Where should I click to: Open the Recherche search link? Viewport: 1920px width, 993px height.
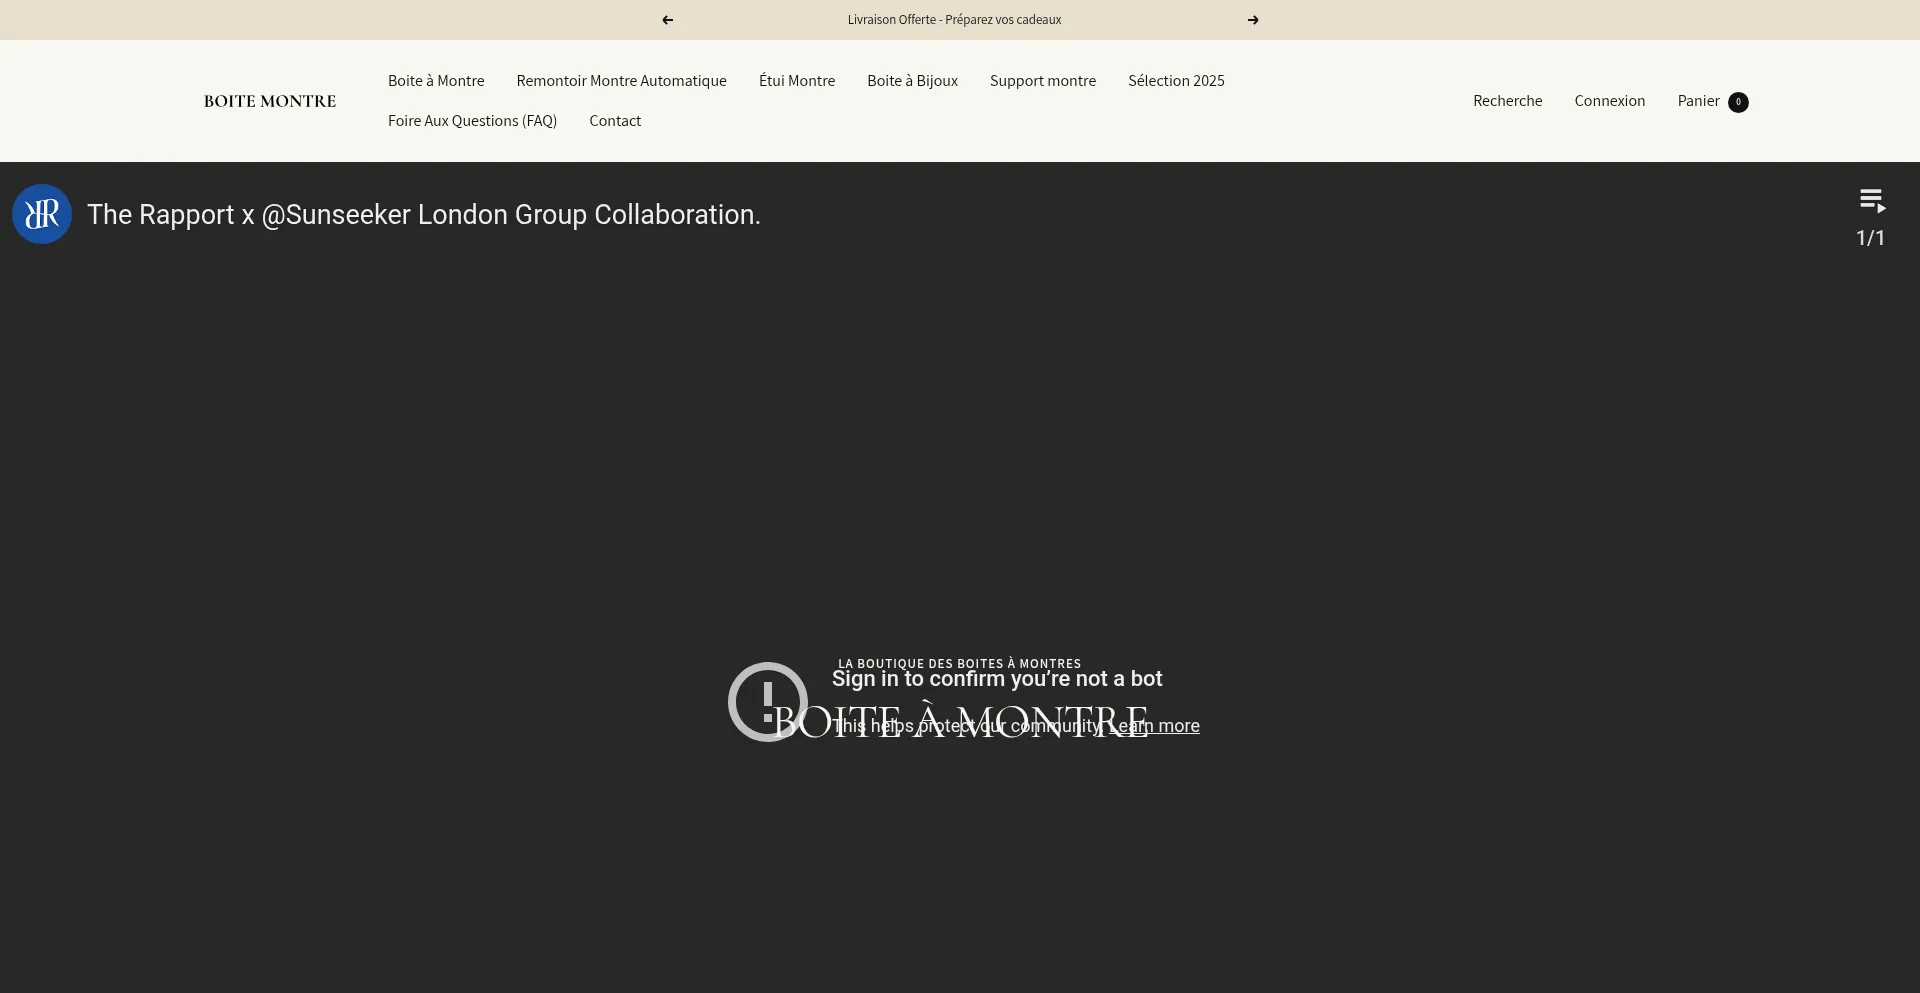point(1507,101)
